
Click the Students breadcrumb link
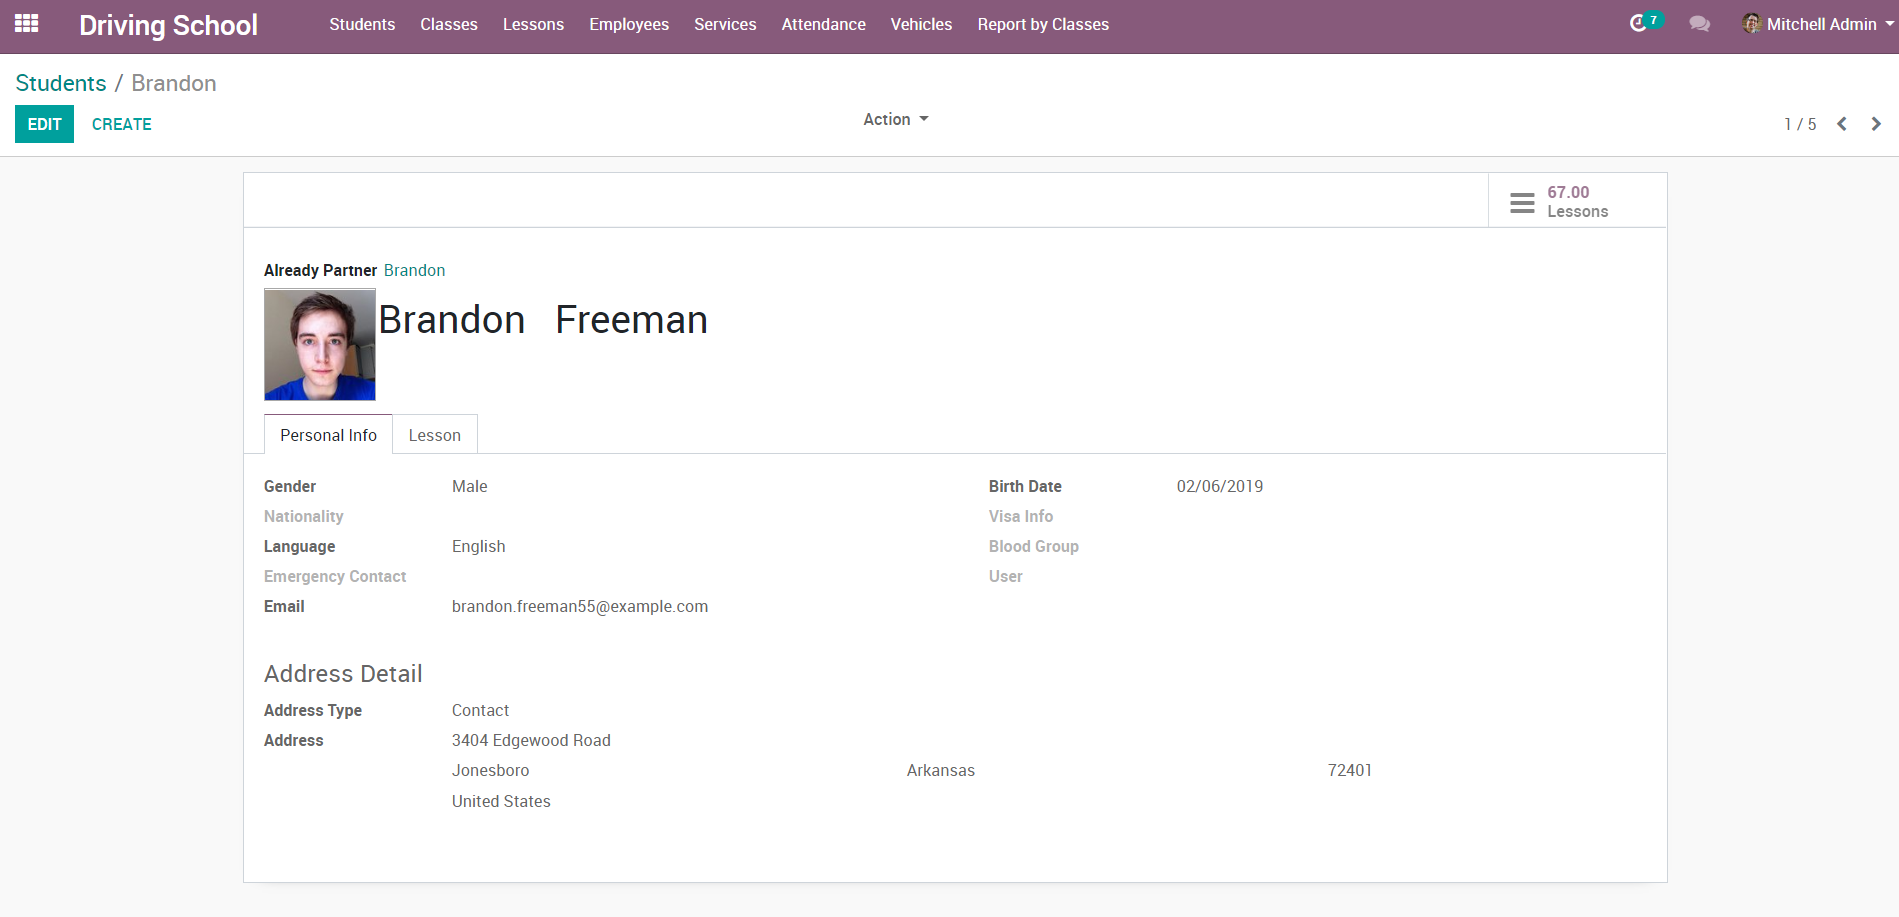61,83
